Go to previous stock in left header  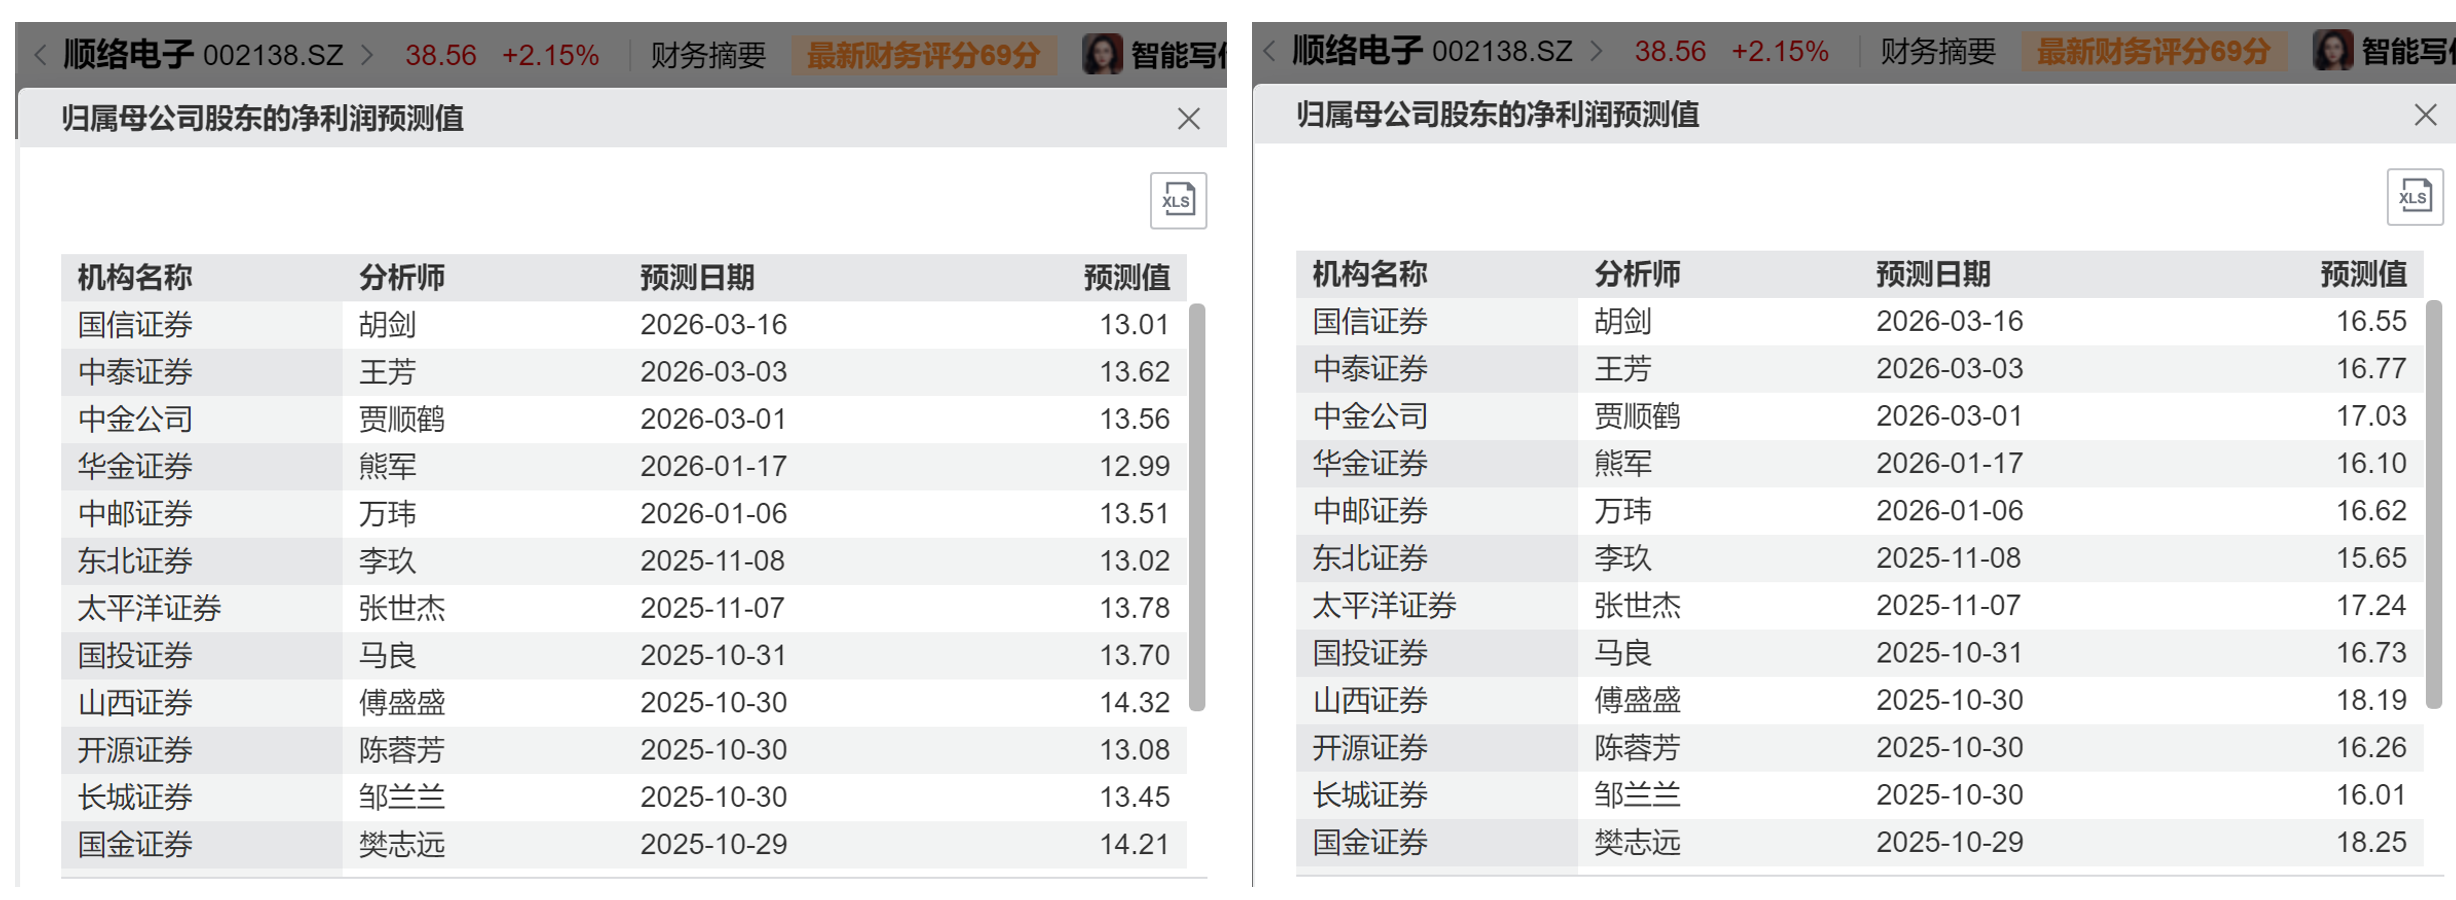pyautogui.click(x=41, y=54)
